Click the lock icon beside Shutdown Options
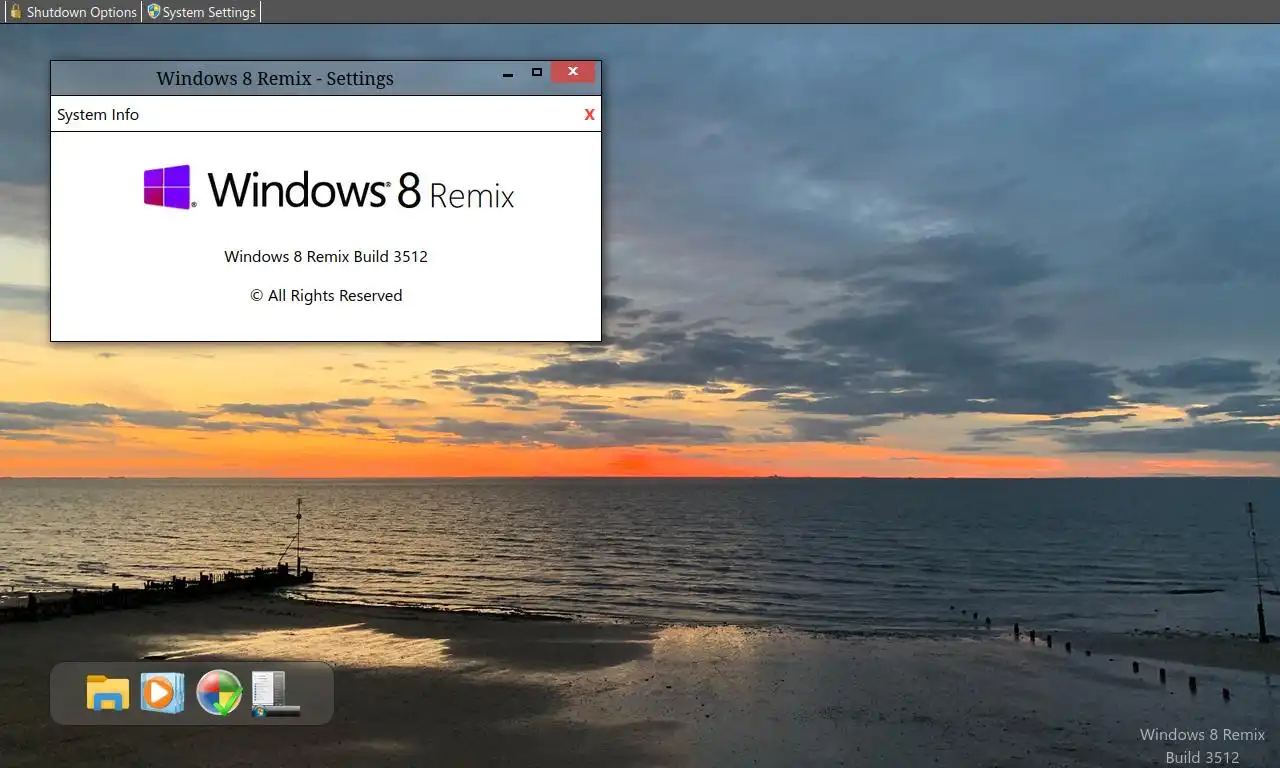Screen dimensions: 1280x768 (15, 12)
